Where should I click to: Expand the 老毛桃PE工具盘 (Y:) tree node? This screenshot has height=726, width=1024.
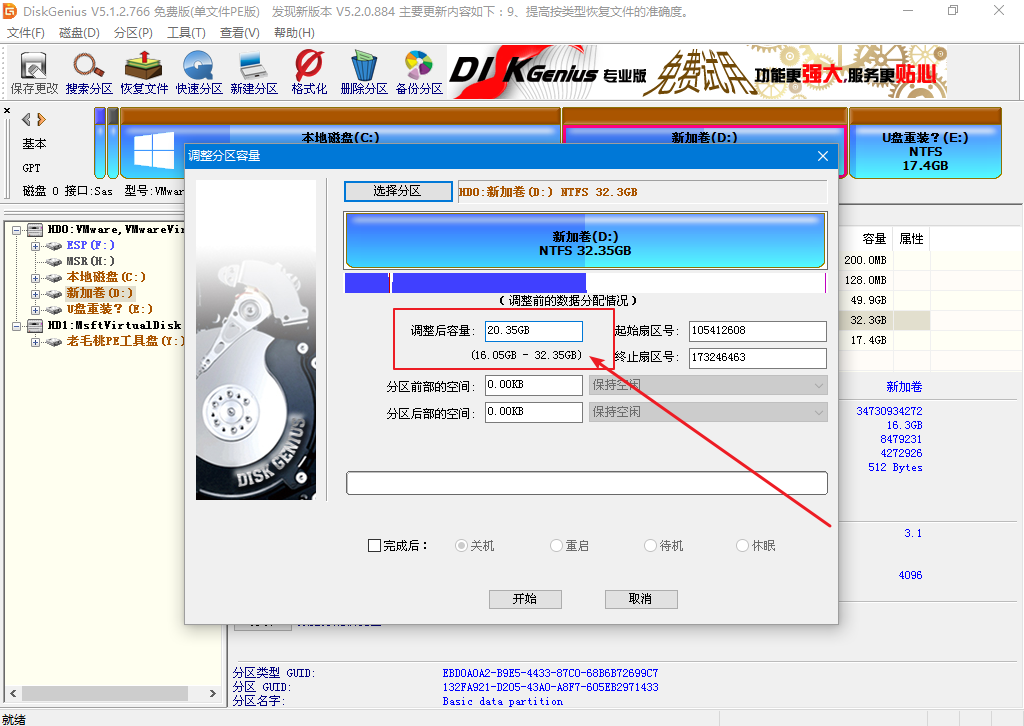(x=35, y=341)
